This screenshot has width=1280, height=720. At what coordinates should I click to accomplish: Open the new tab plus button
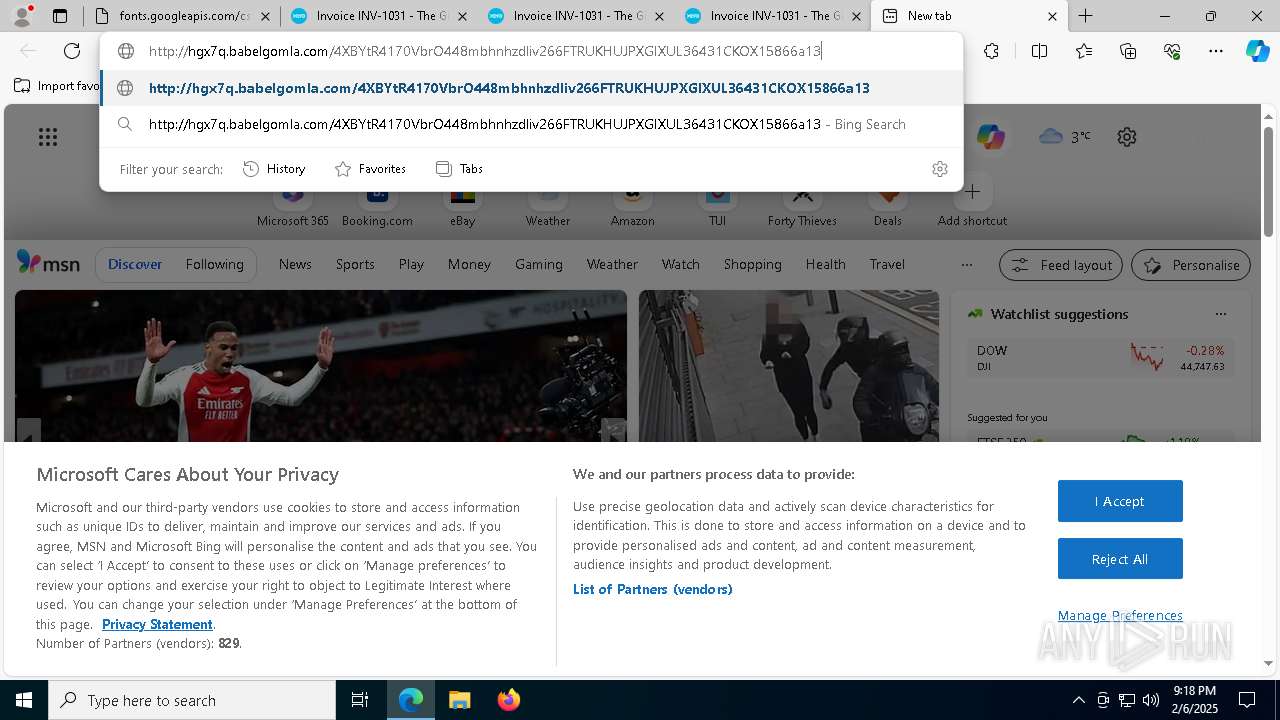[1085, 16]
